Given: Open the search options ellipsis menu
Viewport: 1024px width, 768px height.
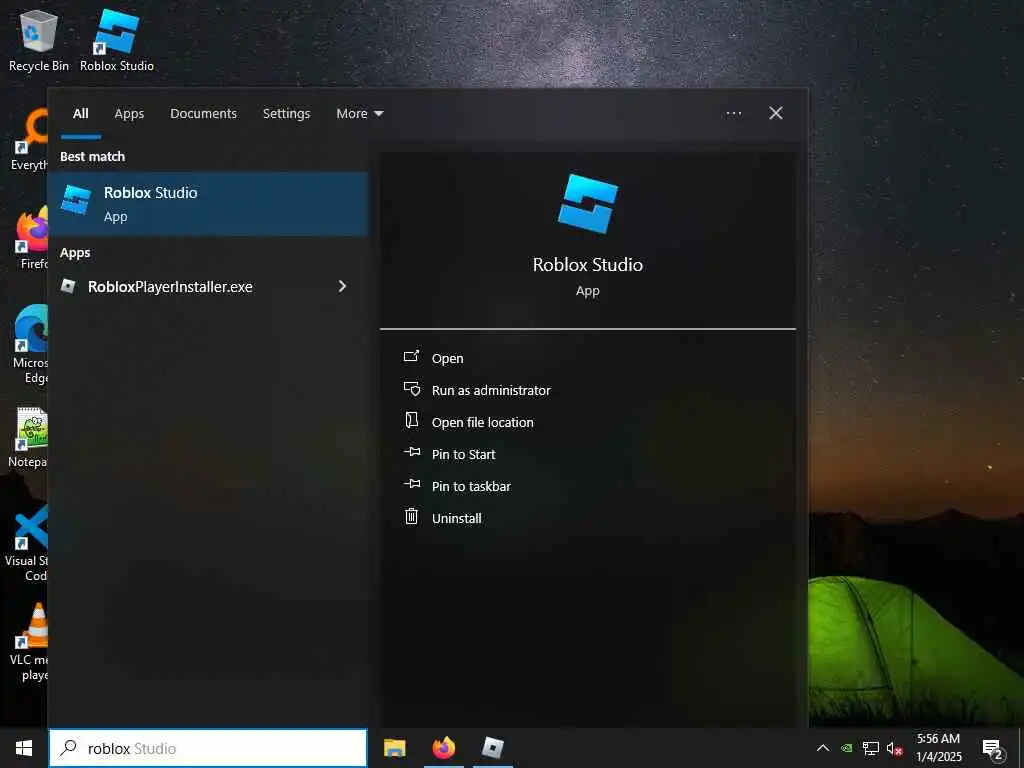Looking at the screenshot, I should (733, 114).
